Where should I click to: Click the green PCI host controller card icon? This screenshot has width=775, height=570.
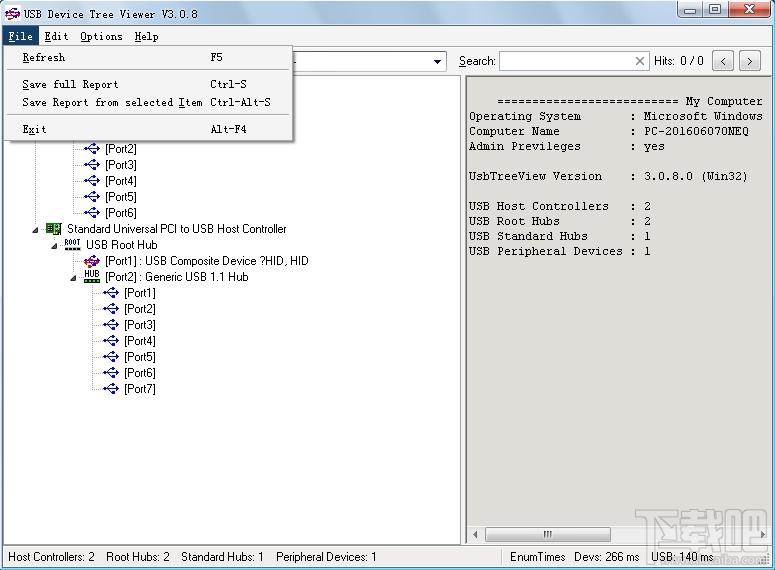click(53, 229)
